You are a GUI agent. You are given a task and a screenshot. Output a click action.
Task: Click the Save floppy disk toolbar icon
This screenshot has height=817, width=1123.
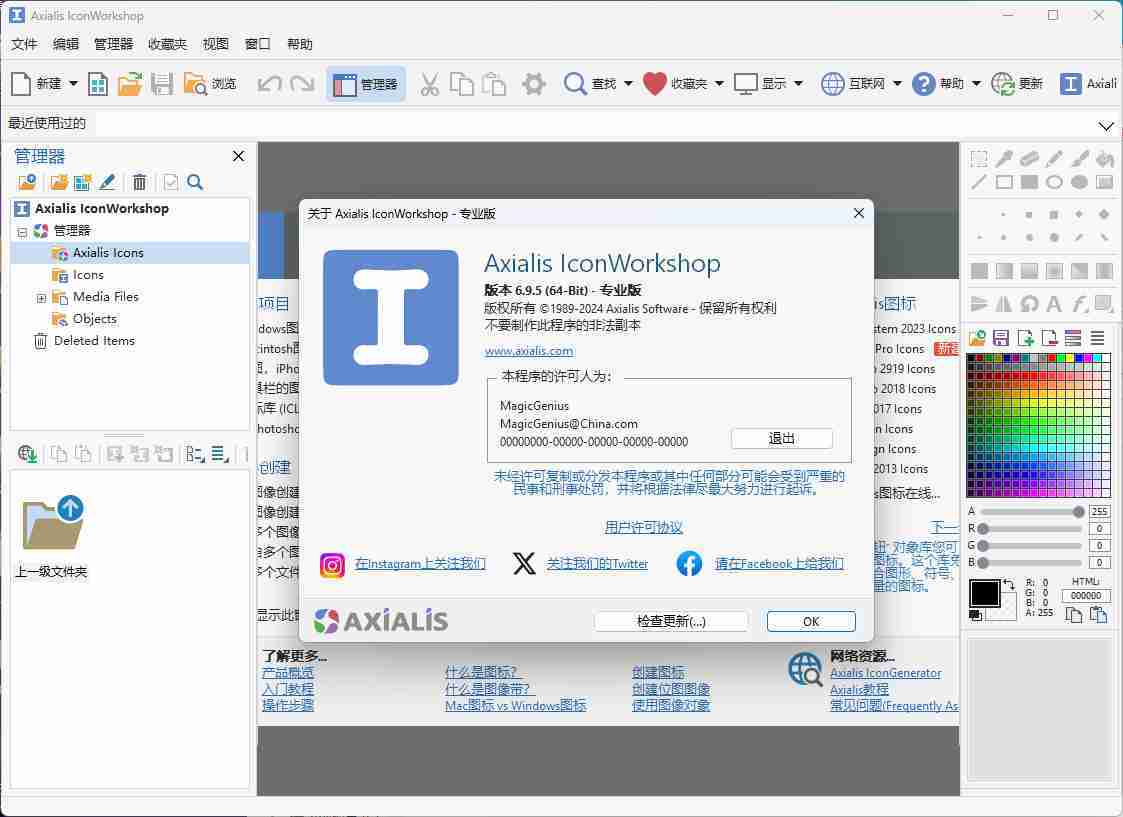(x=162, y=84)
